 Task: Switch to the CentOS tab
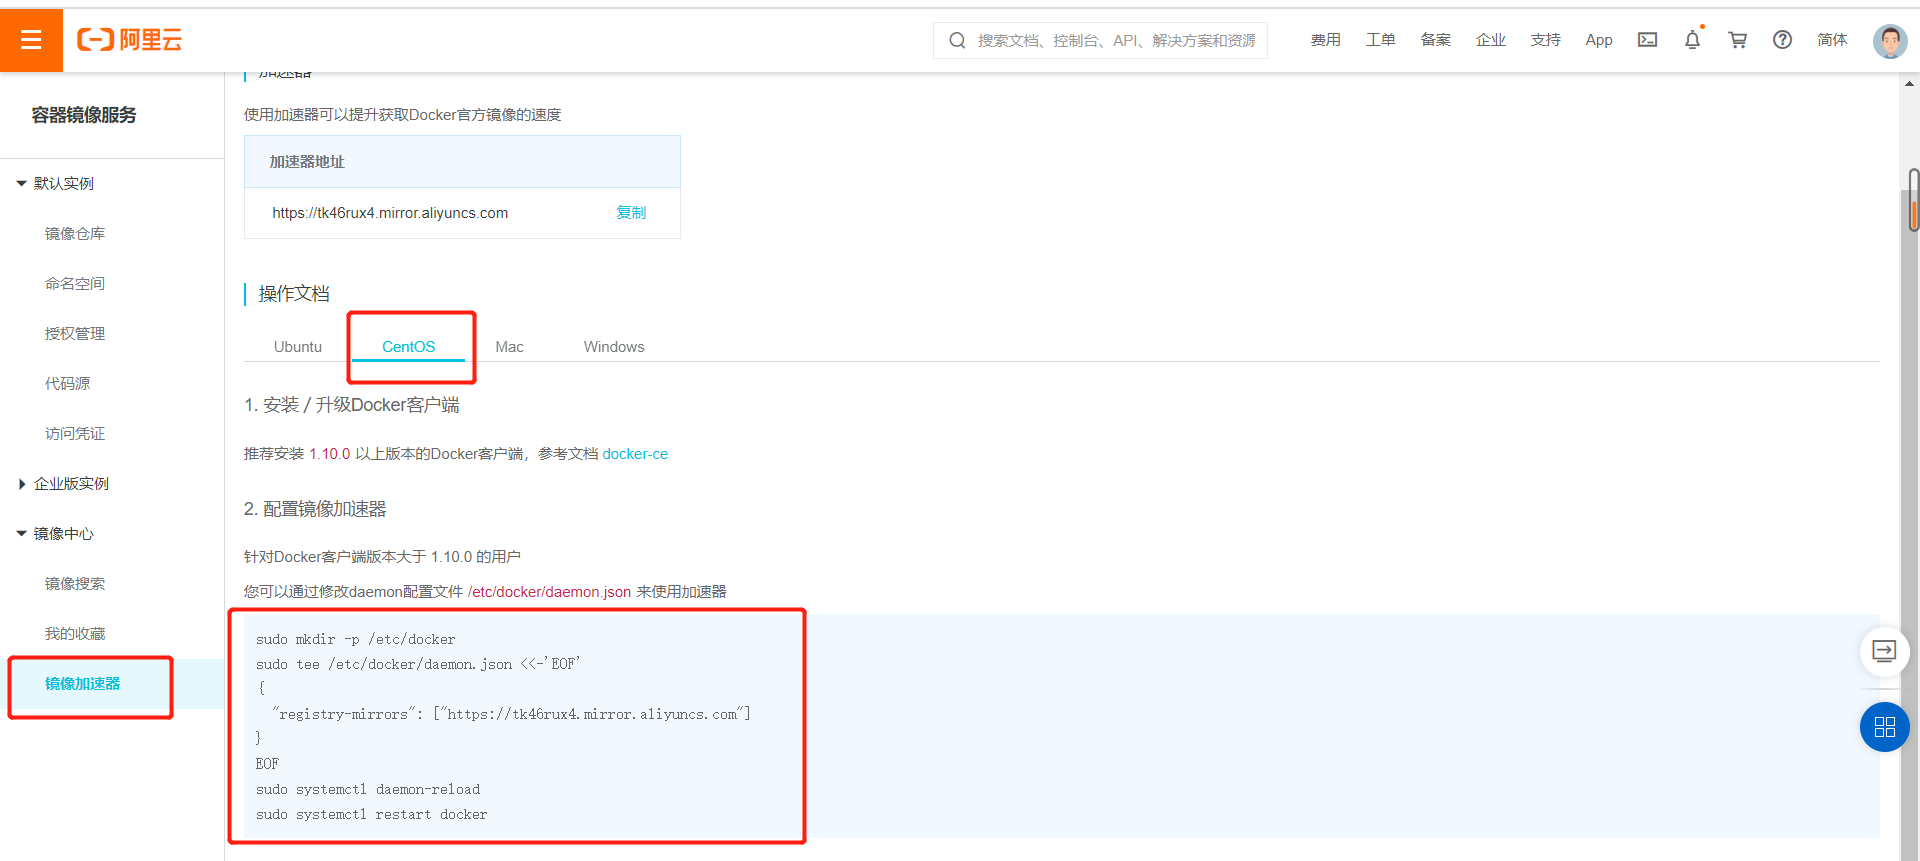point(409,346)
